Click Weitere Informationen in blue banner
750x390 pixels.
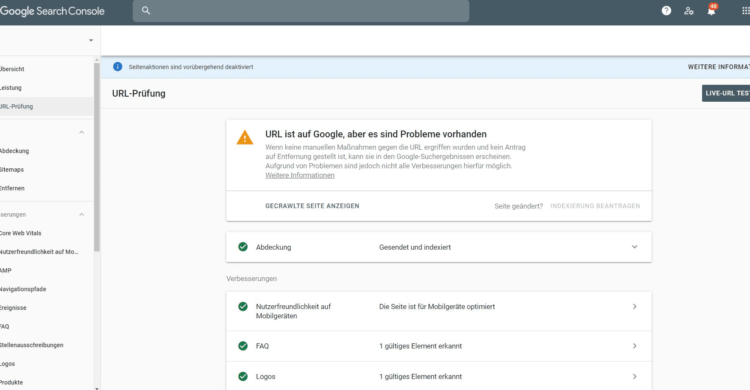[x=719, y=67]
